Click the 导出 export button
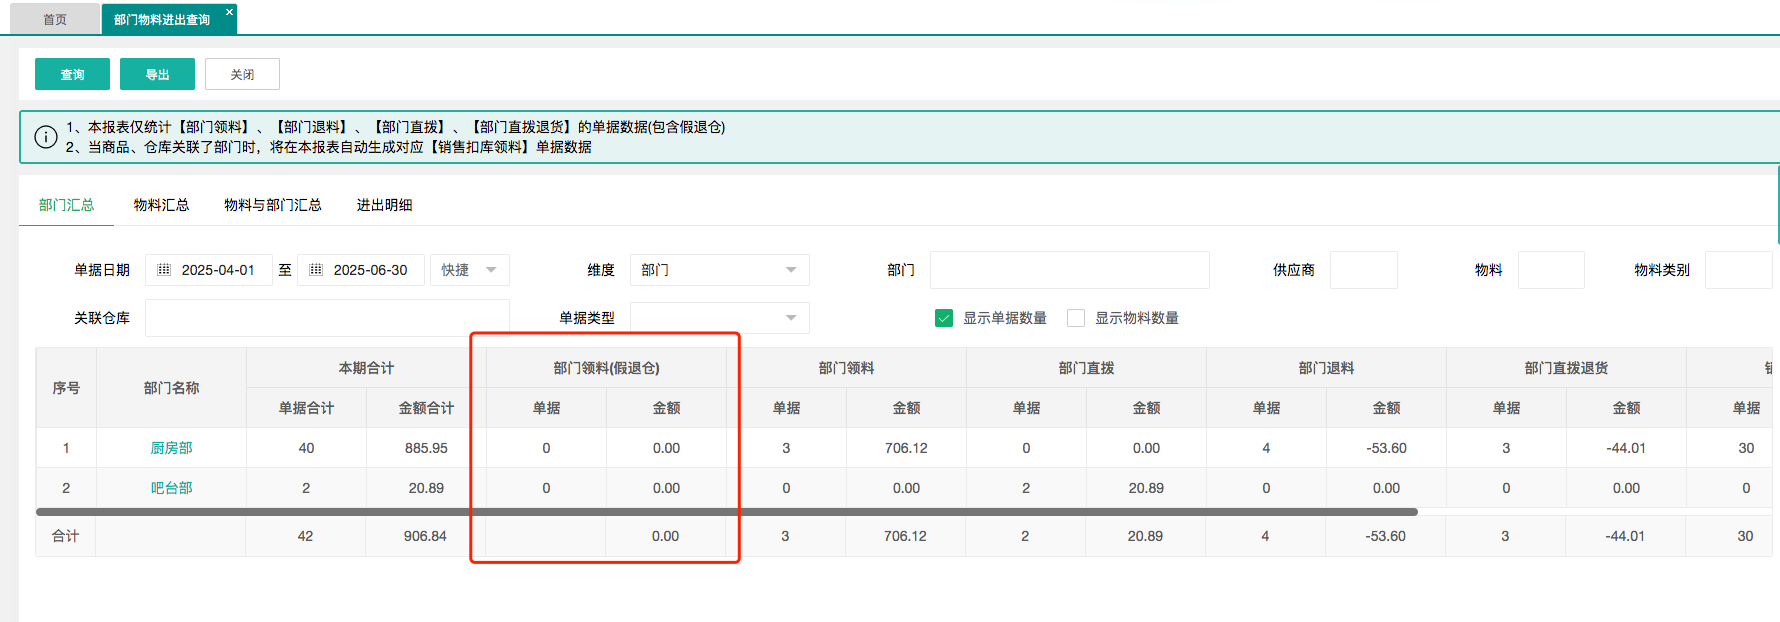Image resolution: width=1780 pixels, height=622 pixels. (x=157, y=74)
